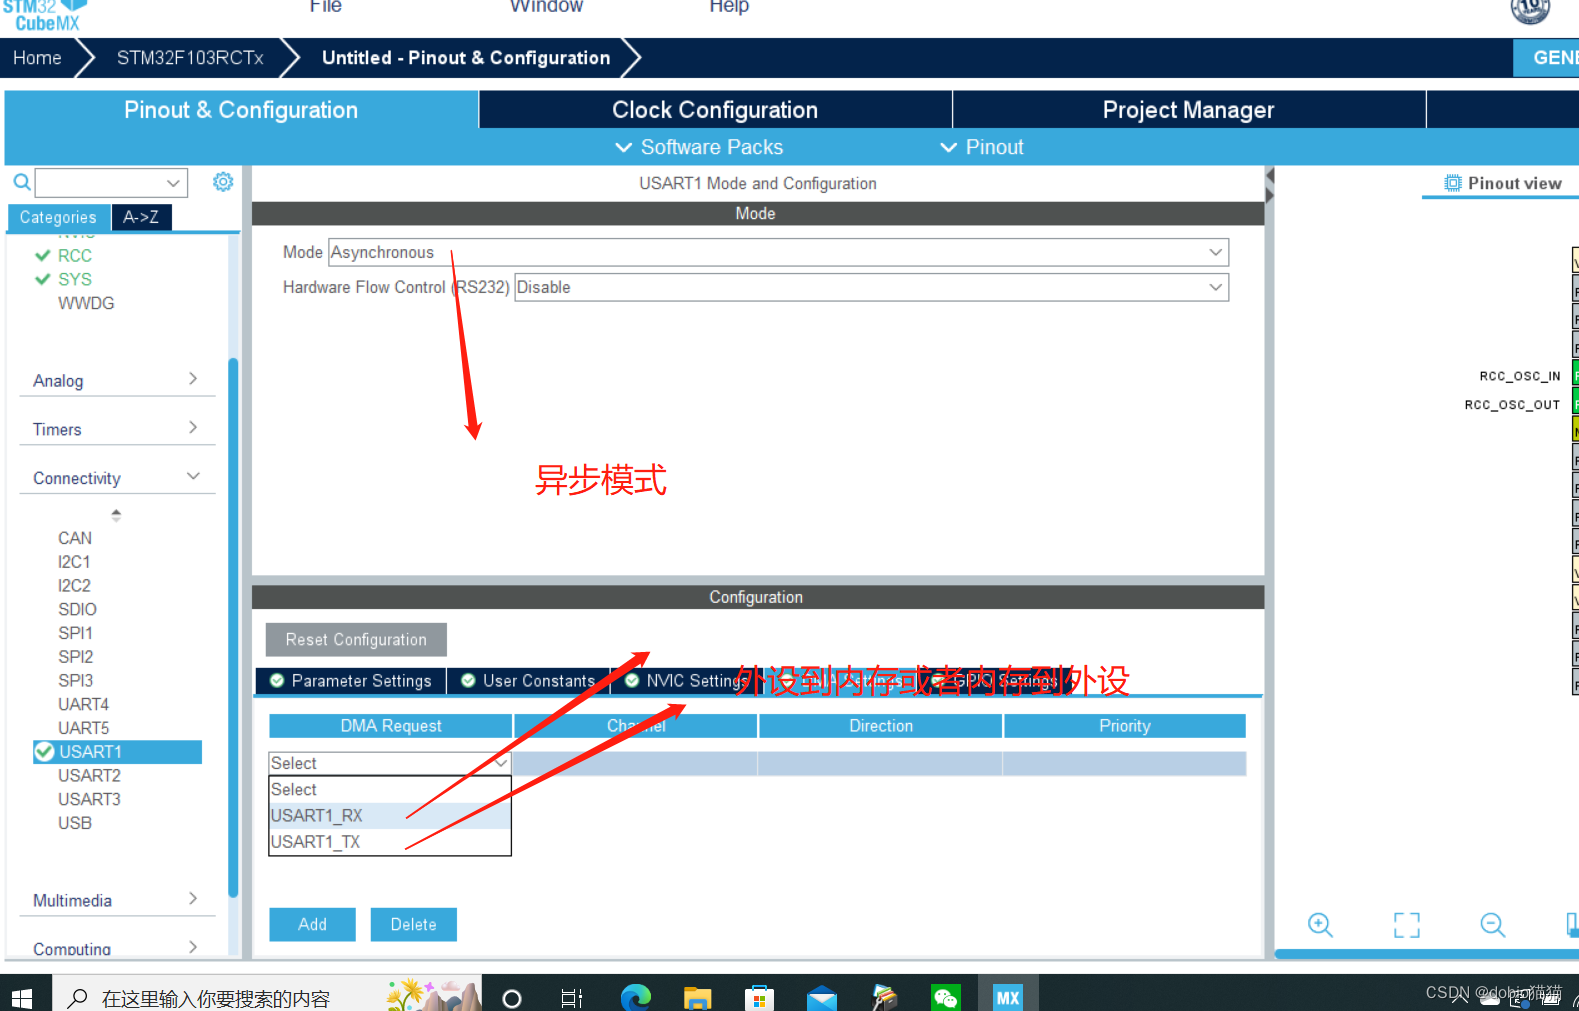The height and width of the screenshot is (1011, 1579).
Task: Open WeChat from taskbar
Action: tap(946, 998)
